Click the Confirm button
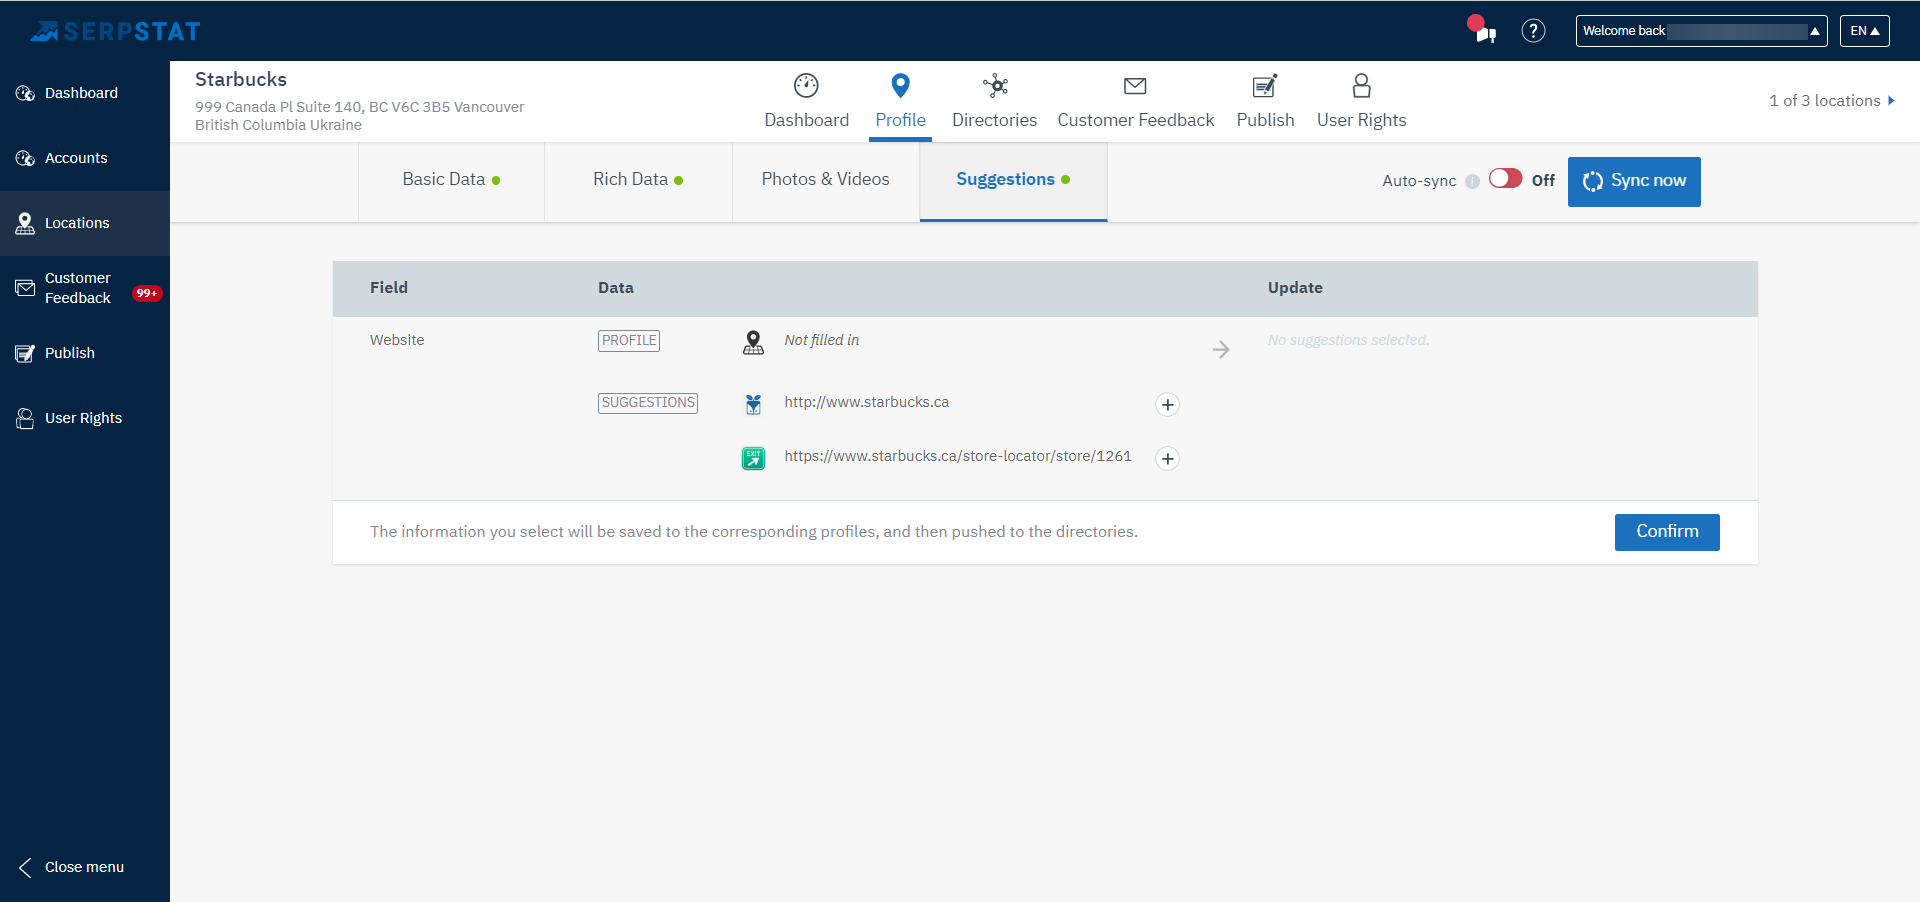Screen dimensions: 1920x902 pyautogui.click(x=1667, y=532)
